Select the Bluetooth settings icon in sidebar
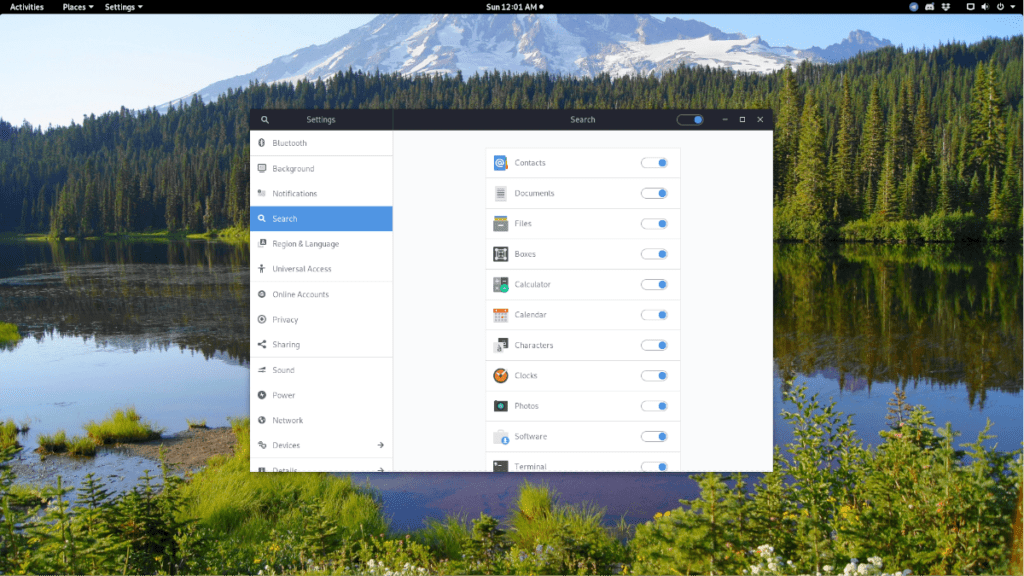Viewport: 1024px width, 576px height. coord(266,142)
